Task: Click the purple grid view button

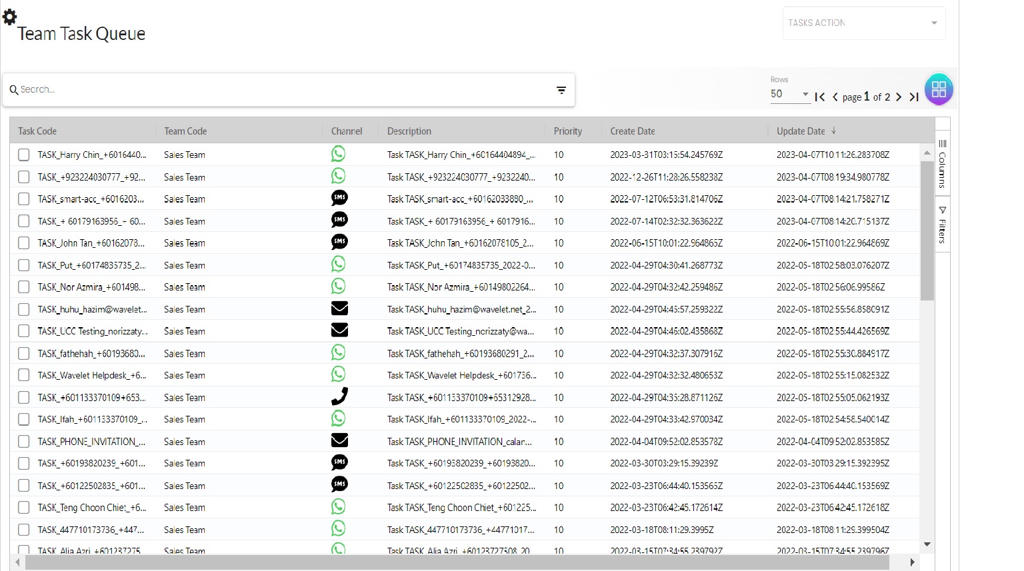Action: point(938,89)
